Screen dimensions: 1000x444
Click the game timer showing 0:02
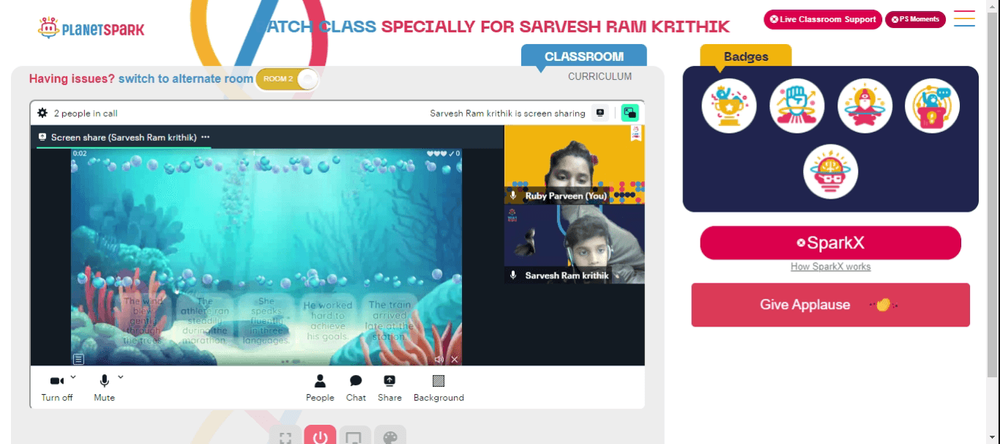[80, 154]
